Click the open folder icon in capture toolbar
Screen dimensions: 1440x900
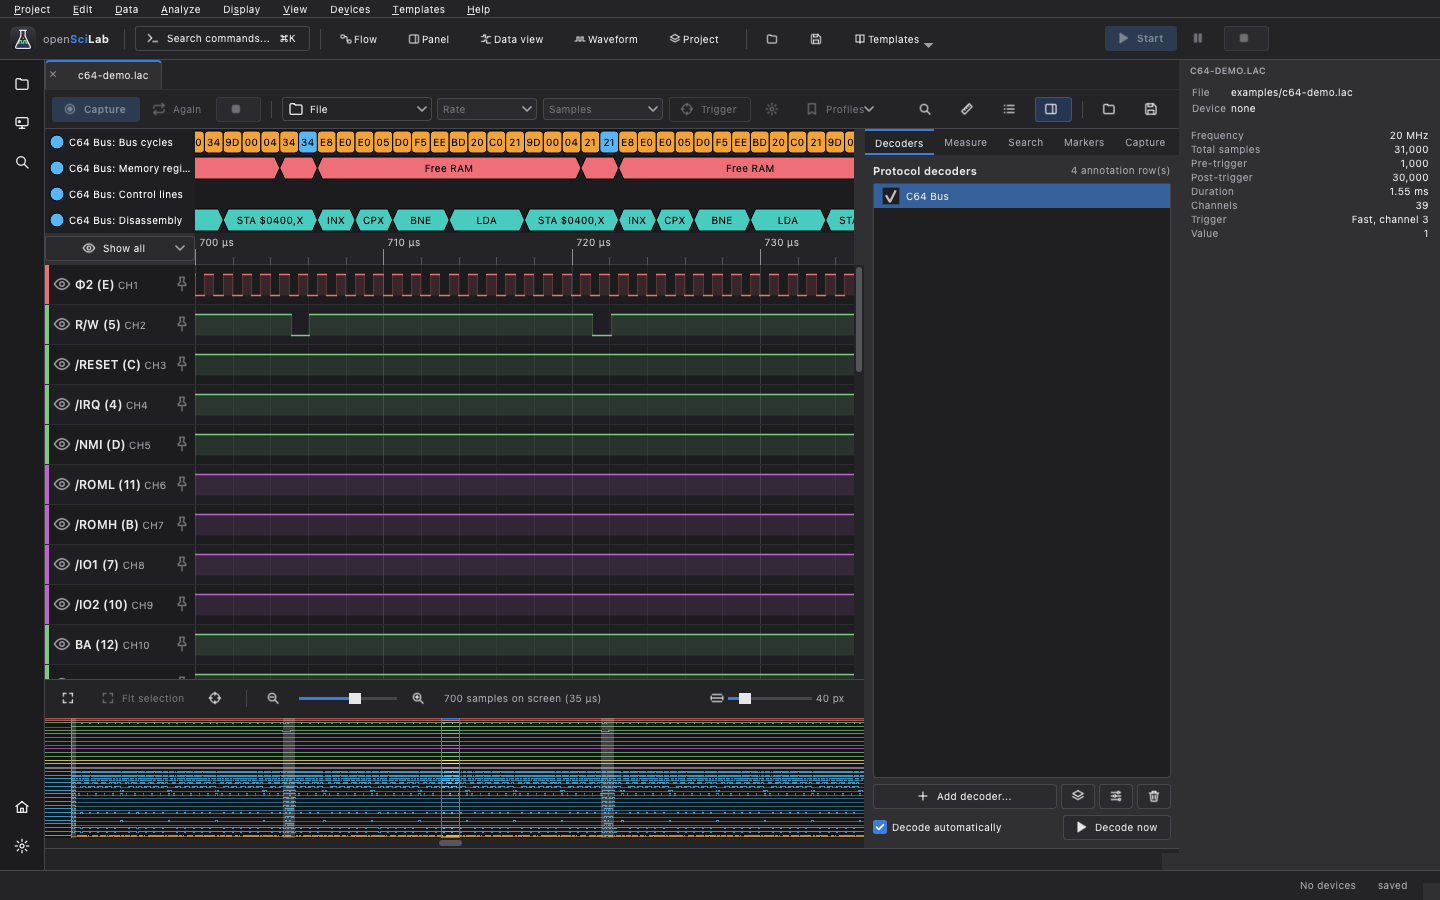point(1109,109)
